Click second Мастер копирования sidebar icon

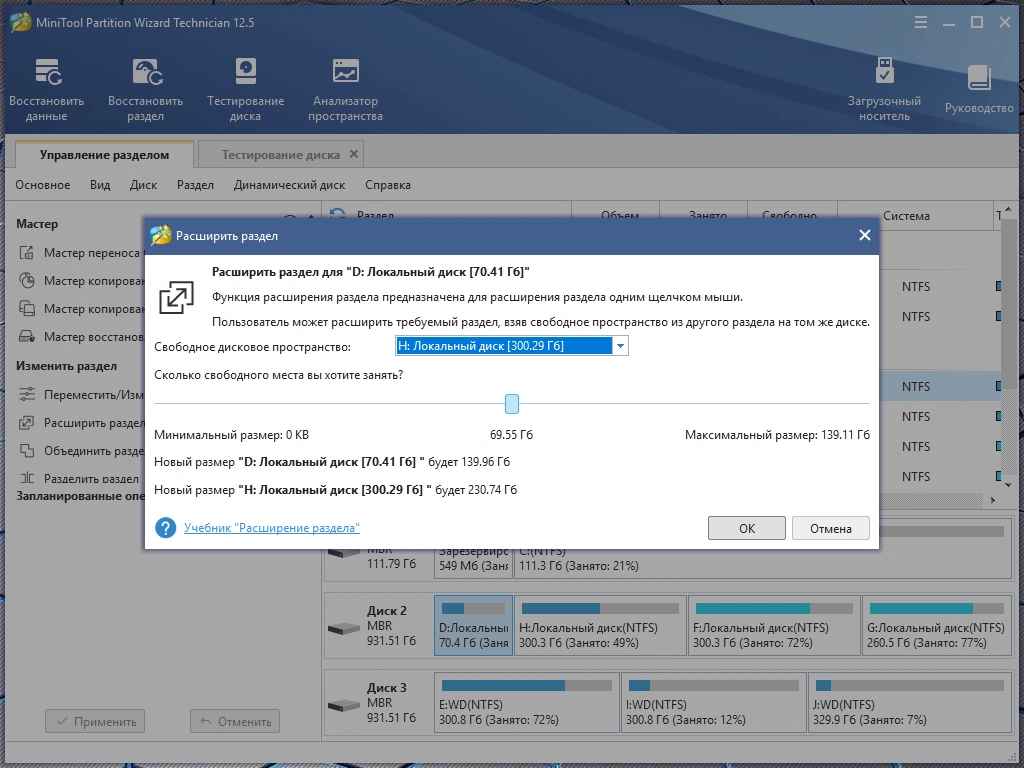[x=27, y=308]
